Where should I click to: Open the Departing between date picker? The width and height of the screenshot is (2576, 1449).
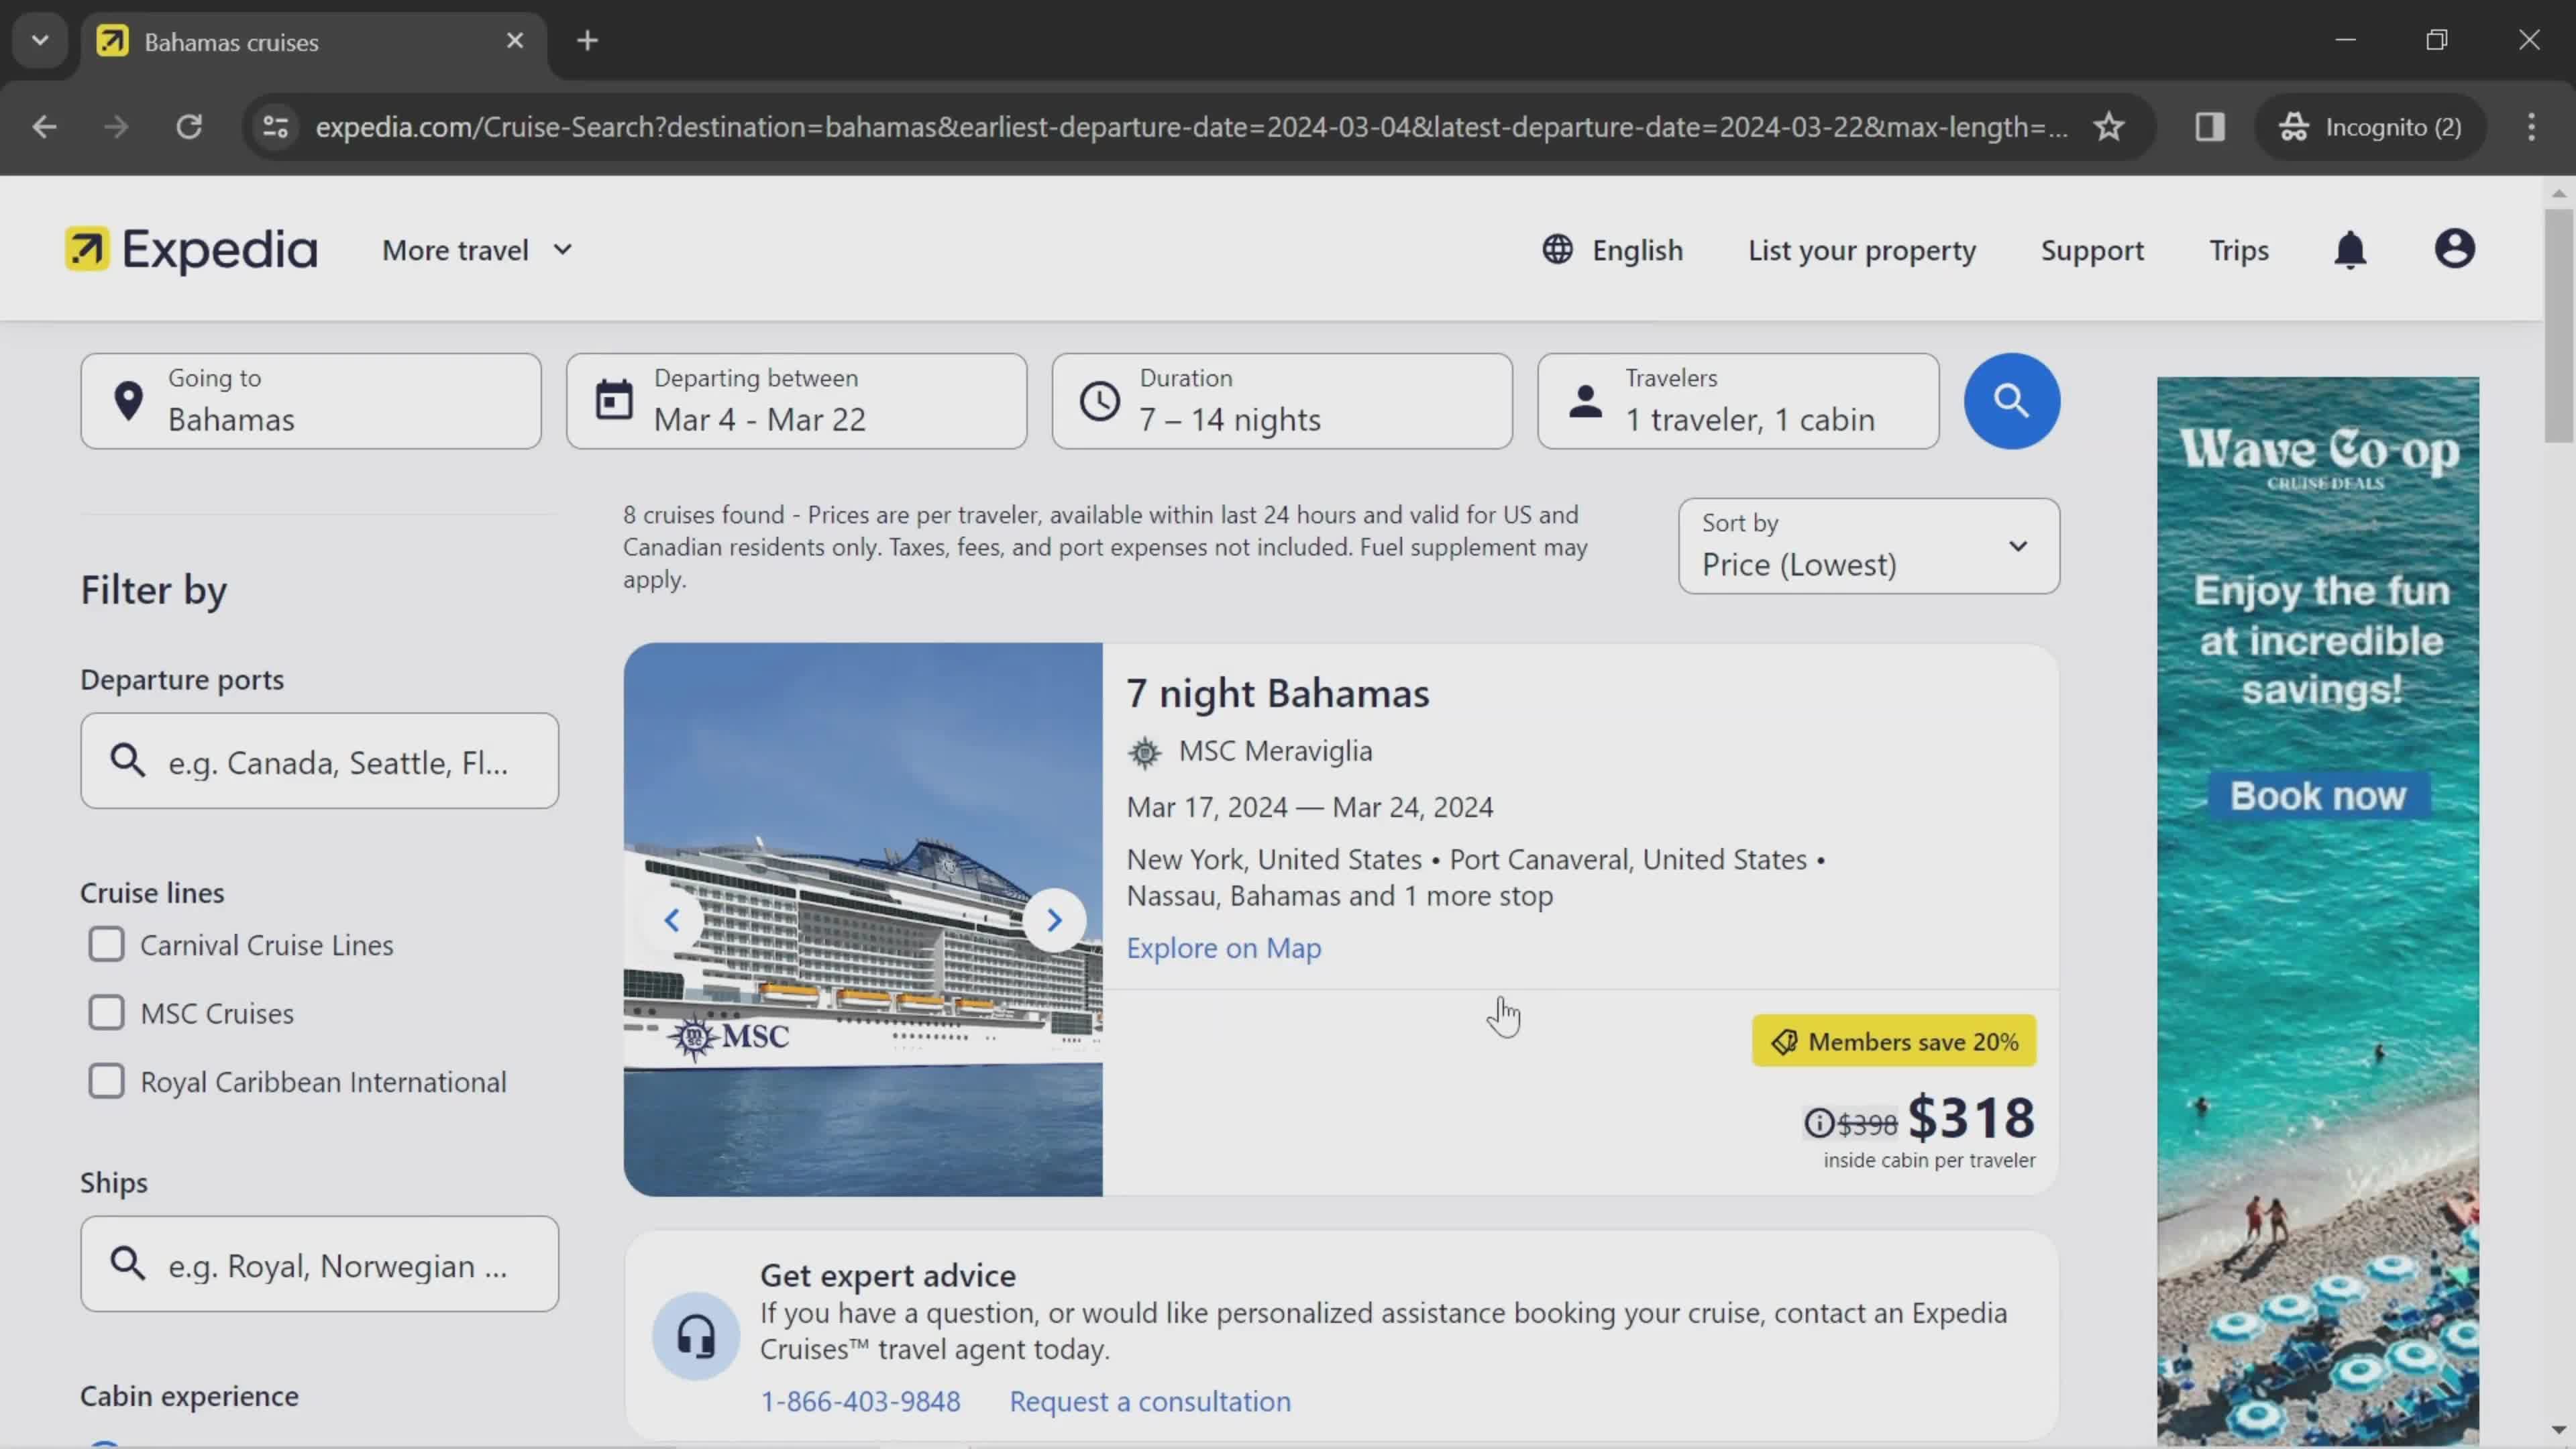click(796, 401)
